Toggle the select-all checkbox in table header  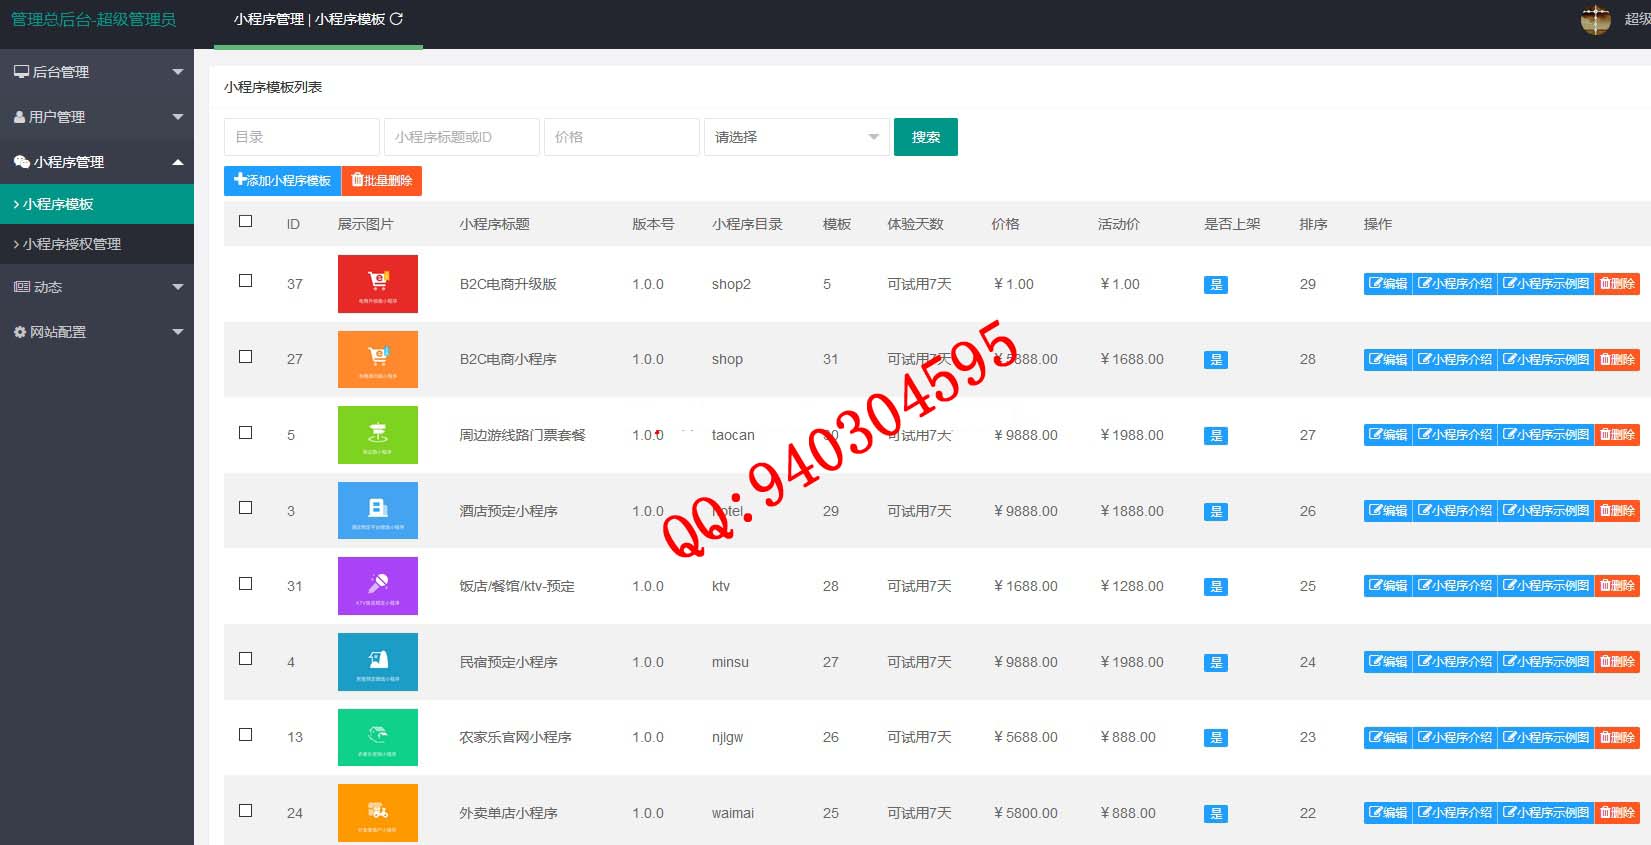pyautogui.click(x=245, y=222)
